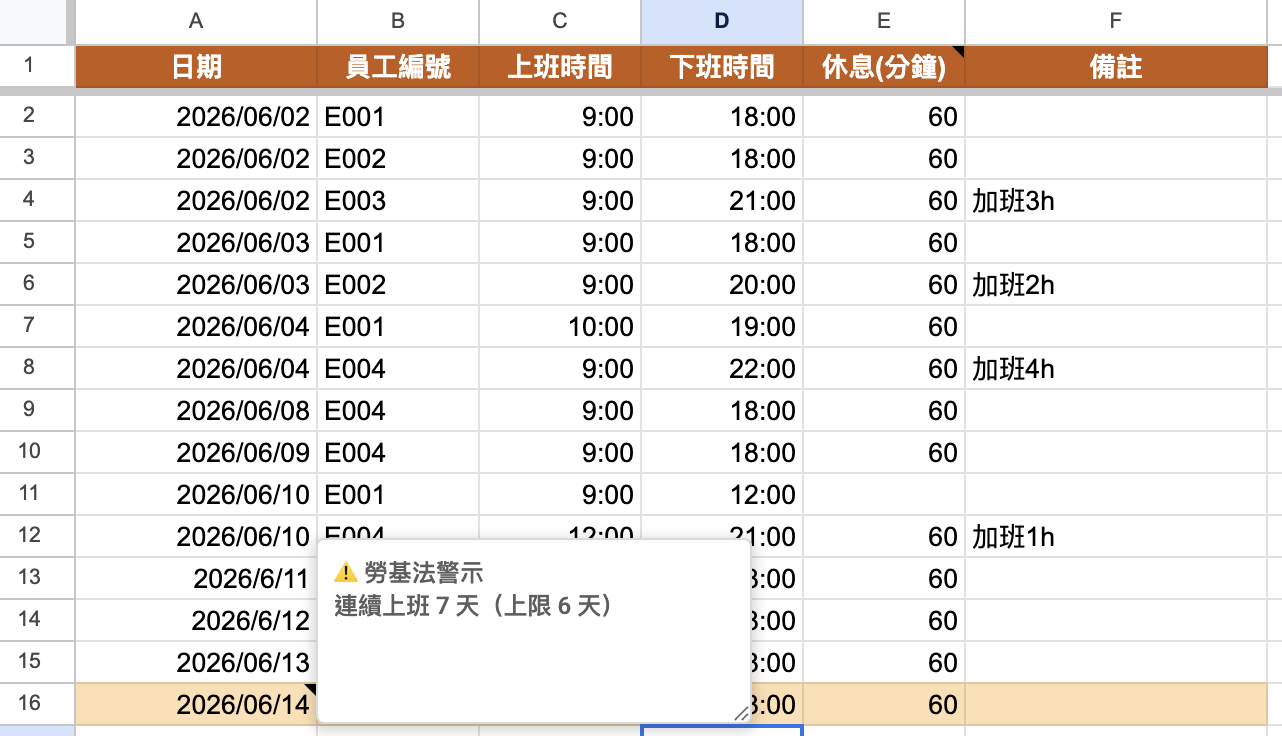This screenshot has width=1282, height=736.
Task: Select the 2026/06/09 date cell
Action: tap(196, 453)
